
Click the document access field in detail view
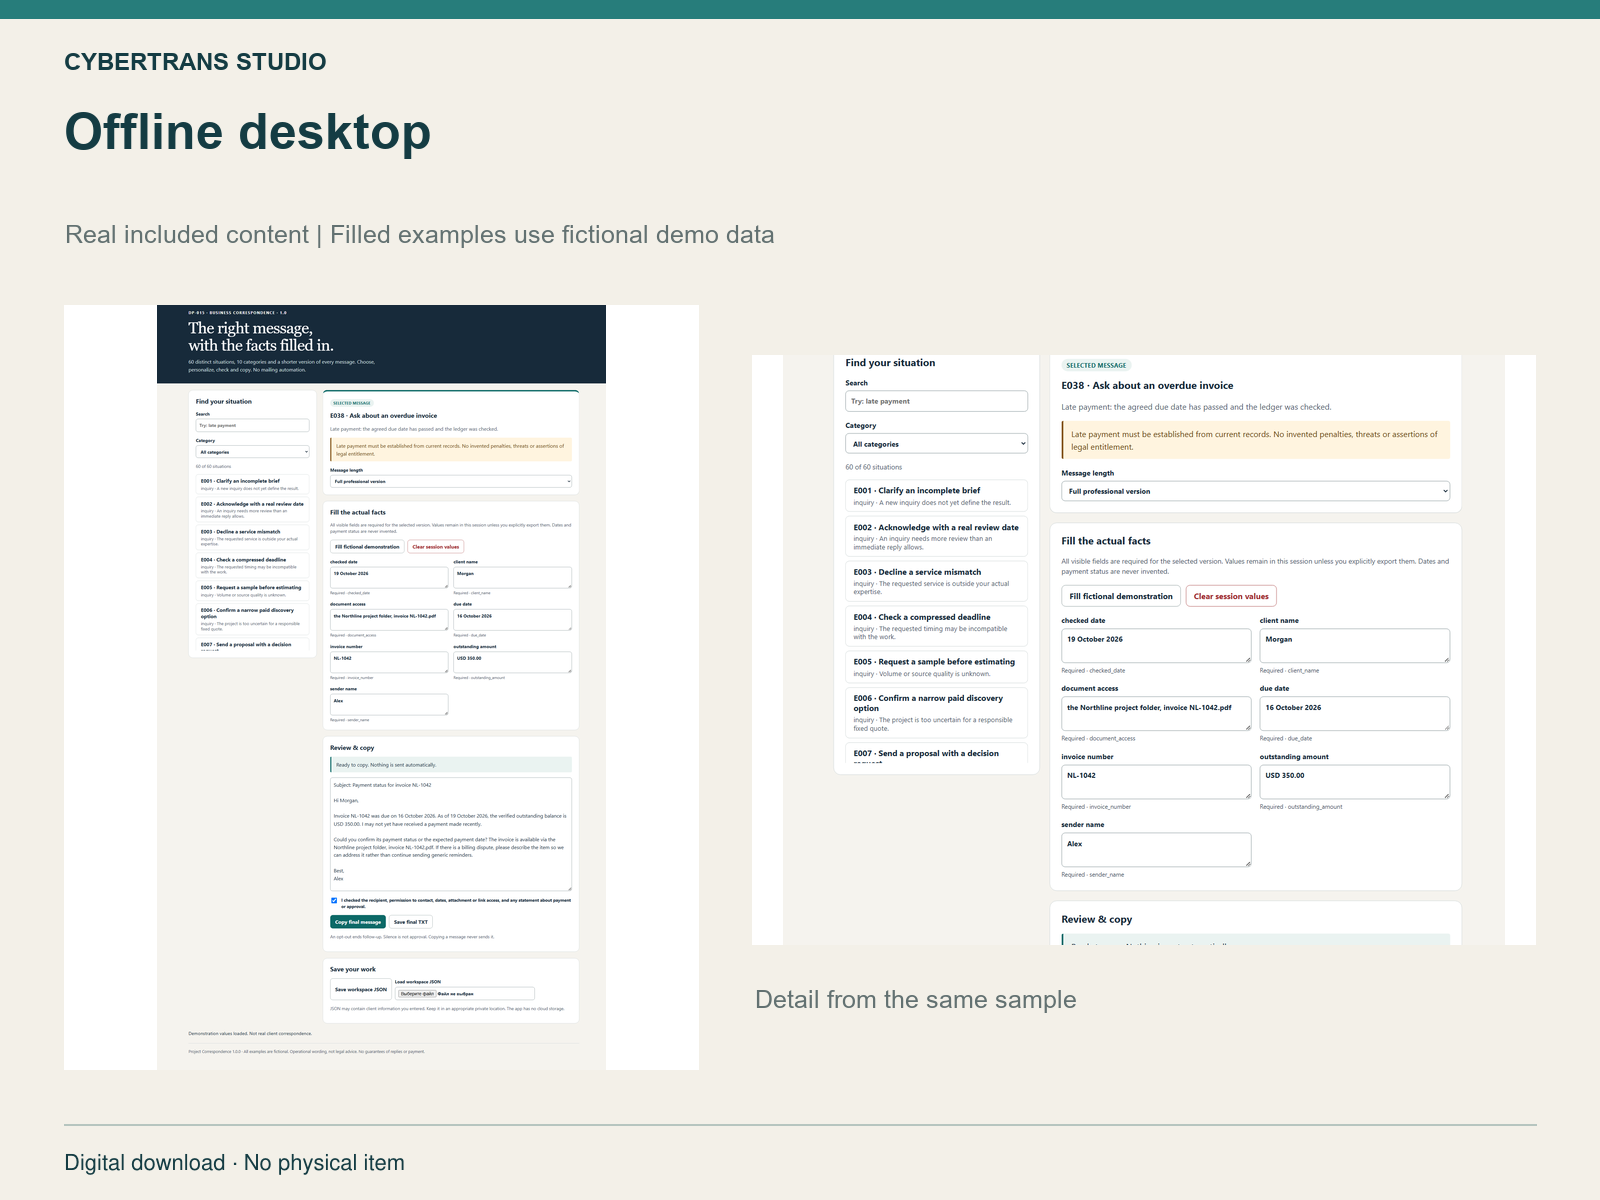click(1156, 713)
